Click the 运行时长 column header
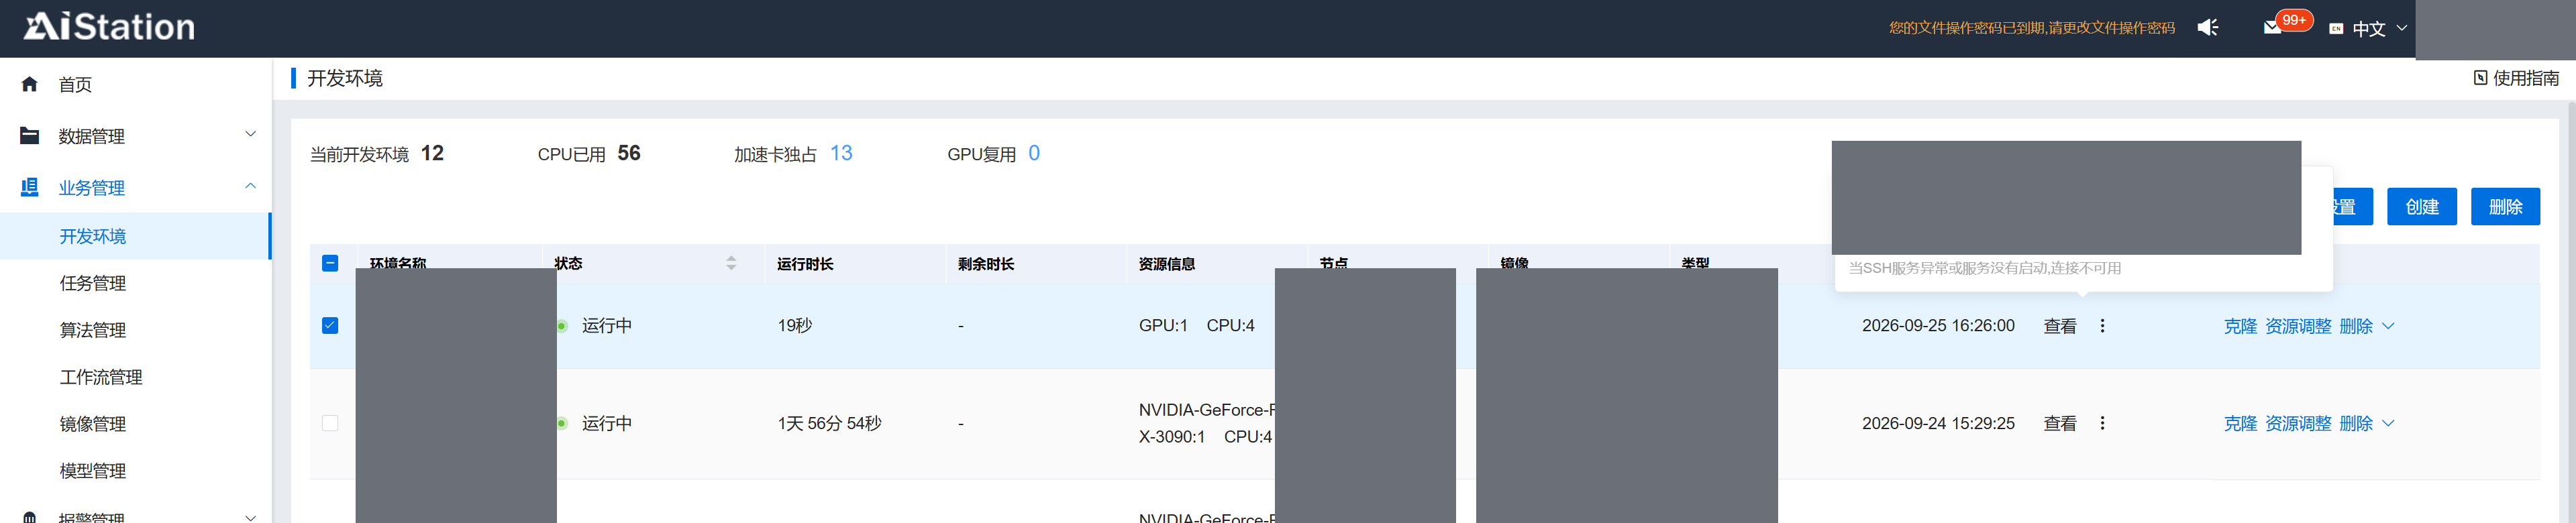This screenshot has width=2576, height=523. [x=805, y=264]
